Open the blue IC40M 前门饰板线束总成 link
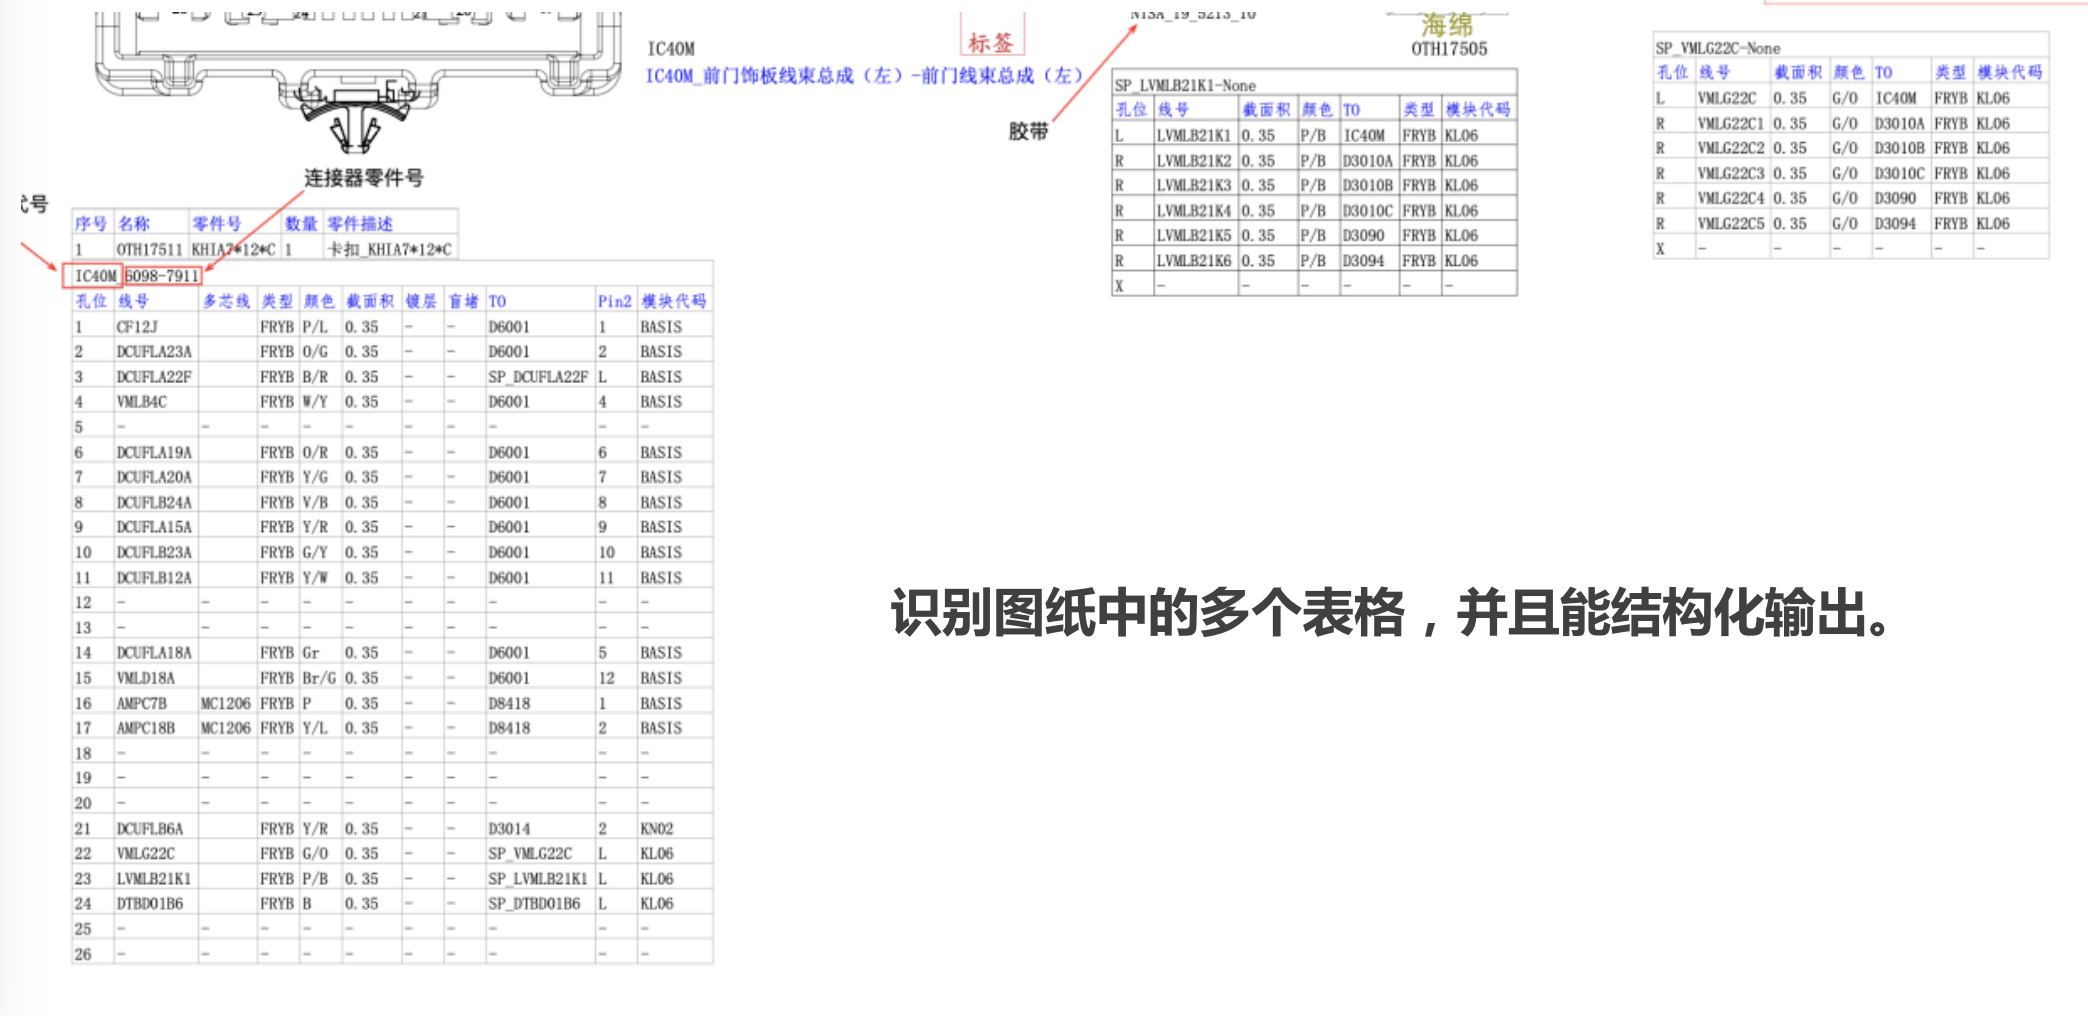The width and height of the screenshot is (2088, 1016). coord(864,76)
